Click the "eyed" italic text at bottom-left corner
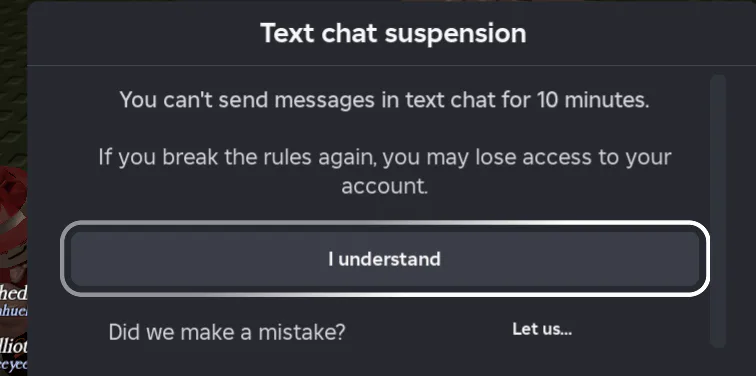Viewport: 756px width, 376px height. (14, 364)
